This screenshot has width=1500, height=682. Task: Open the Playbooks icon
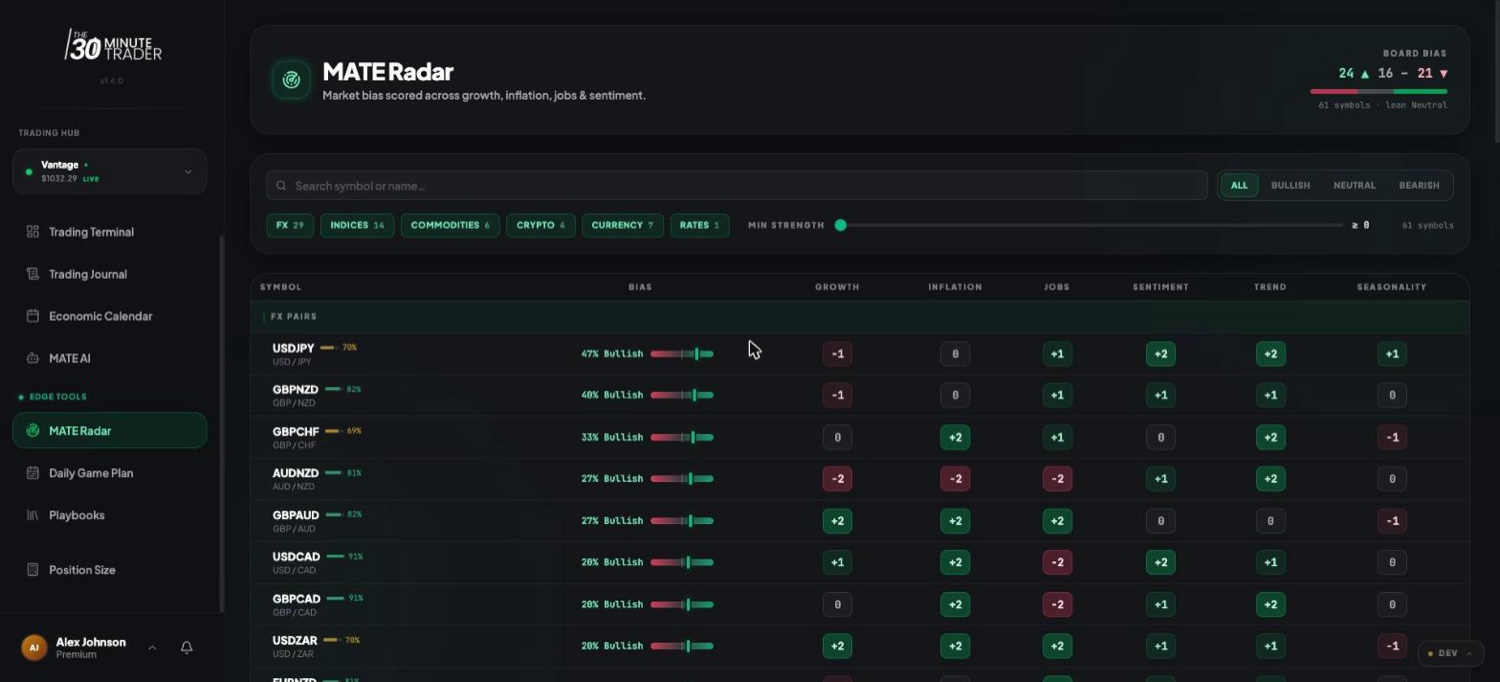tap(33, 515)
